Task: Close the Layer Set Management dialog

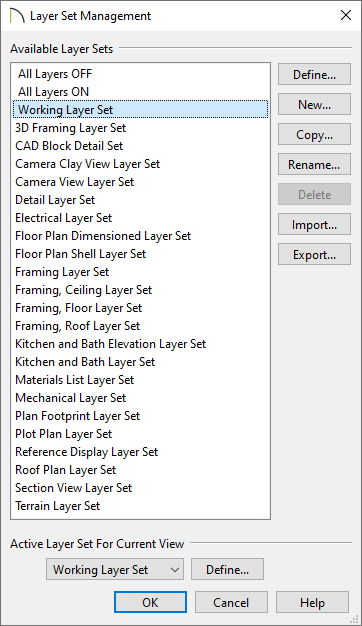Action: click(x=346, y=15)
